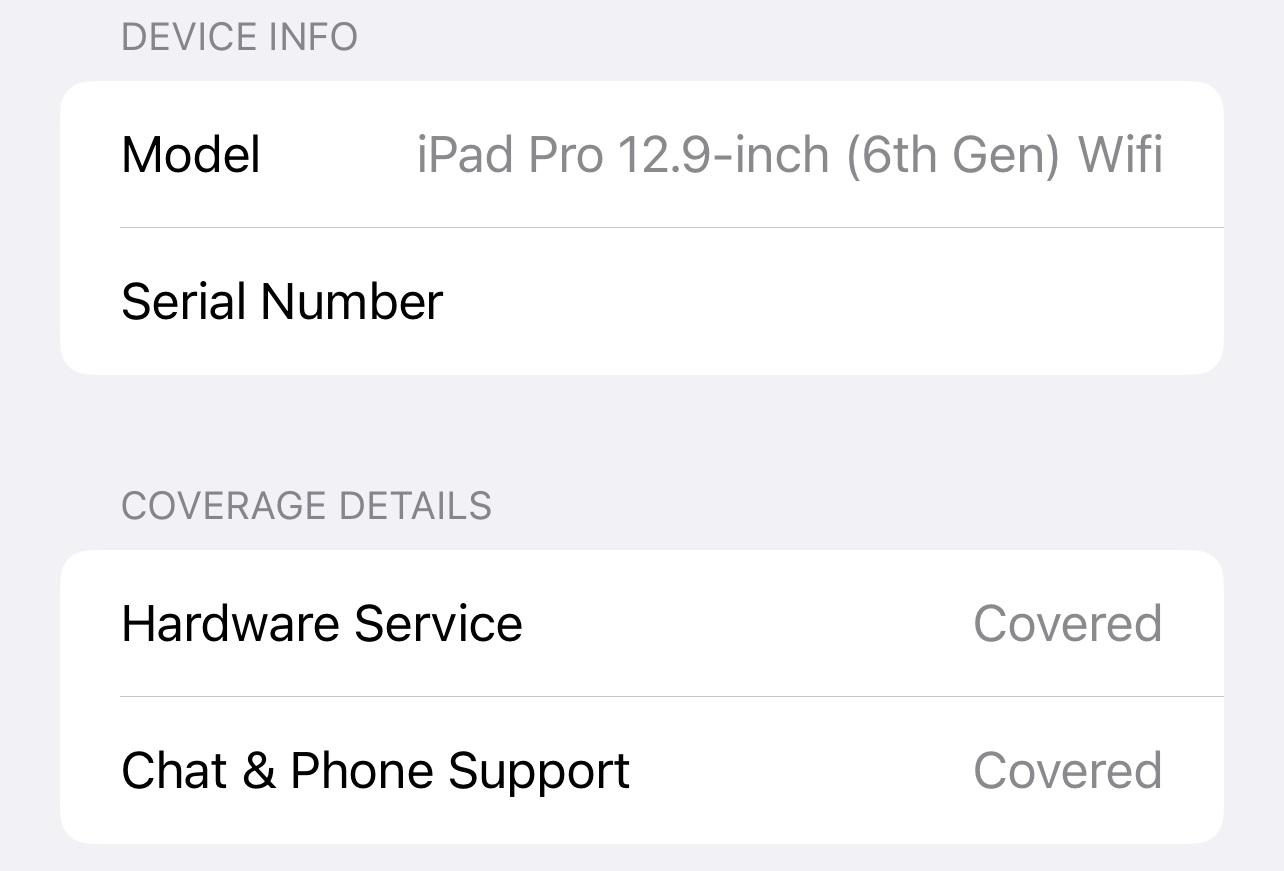This screenshot has height=871, width=1284.
Task: Tap Covered status beside Hardware Service
Action: point(1067,624)
